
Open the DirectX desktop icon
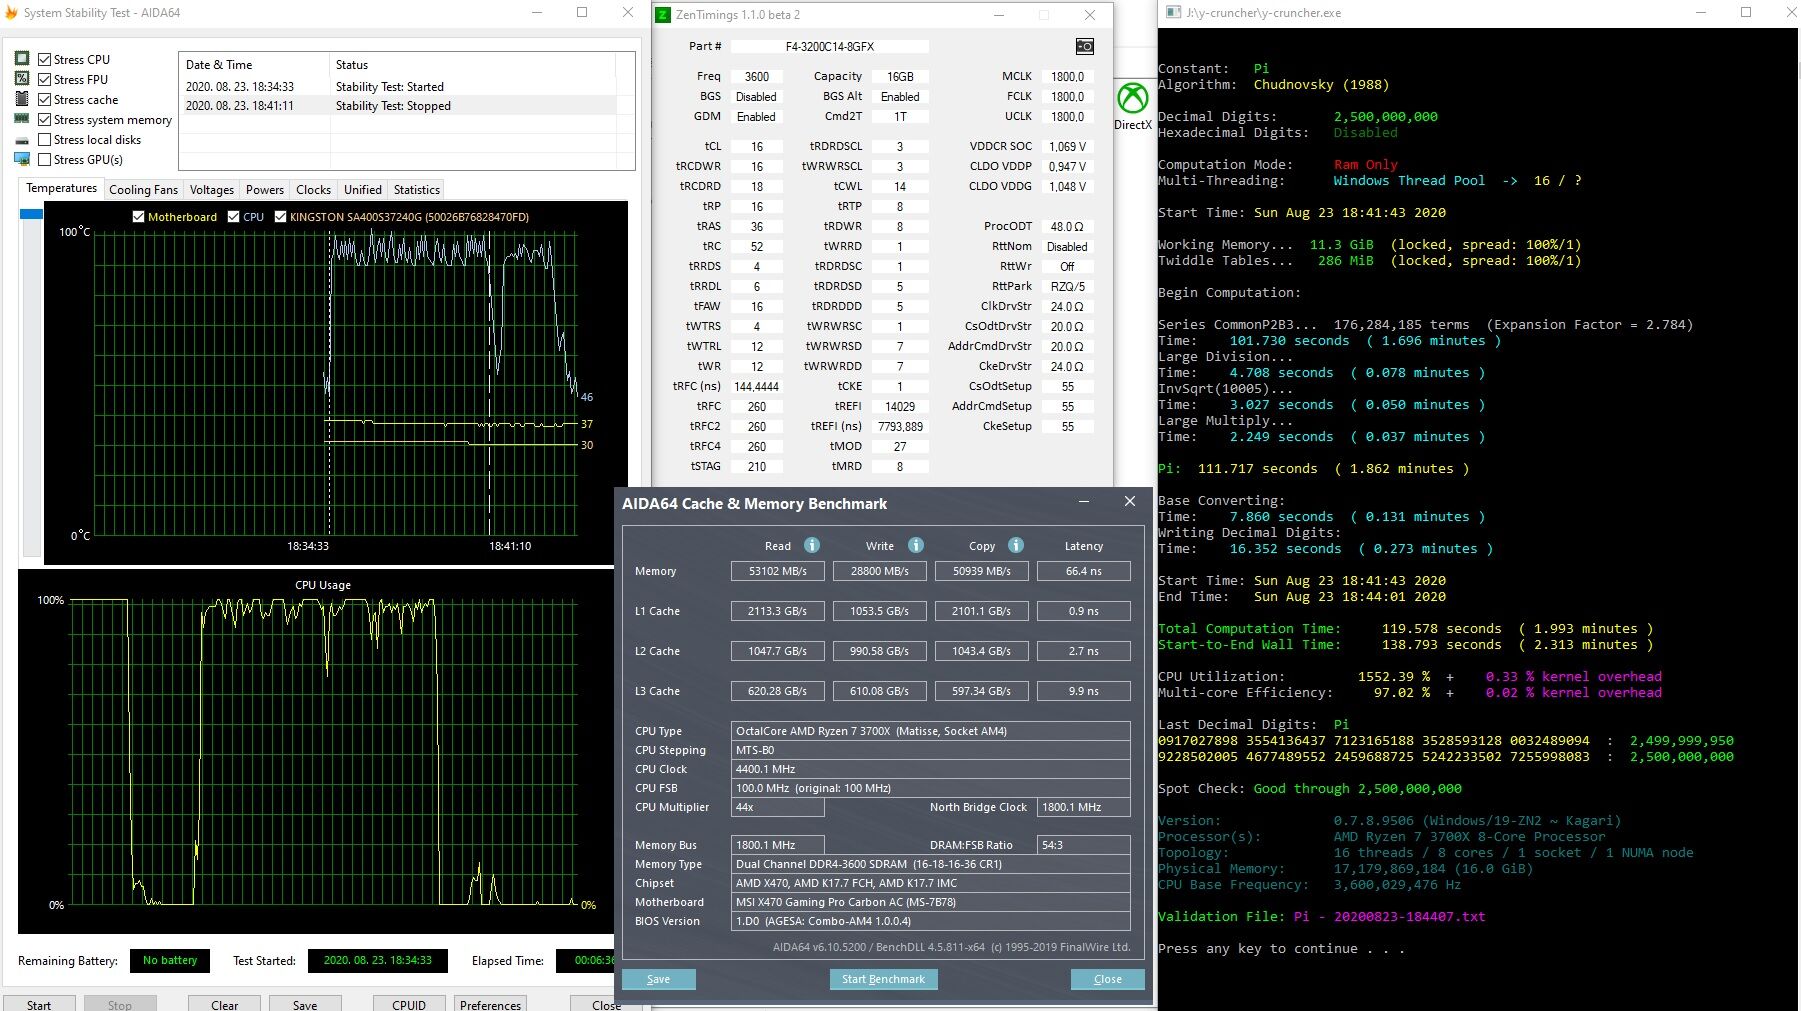[x=1132, y=99]
